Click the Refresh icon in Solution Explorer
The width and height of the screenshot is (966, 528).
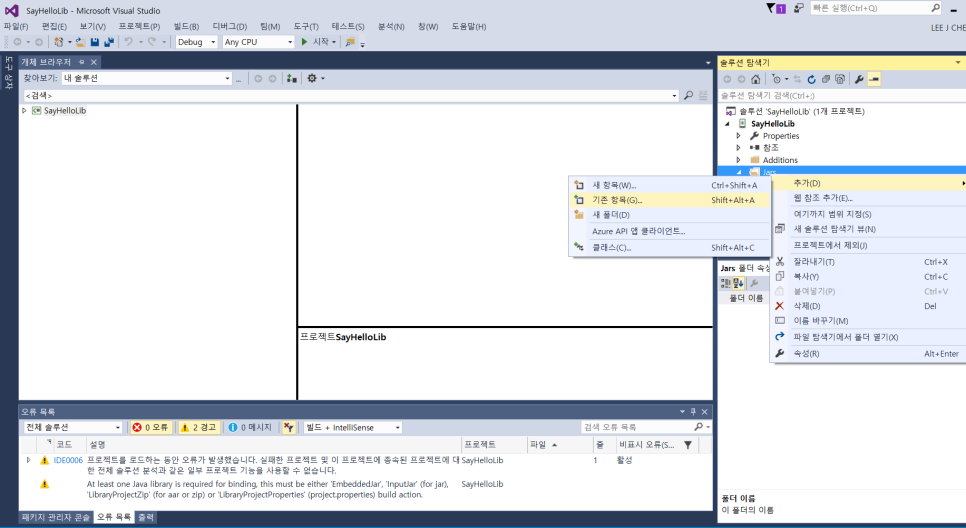[x=811, y=79]
